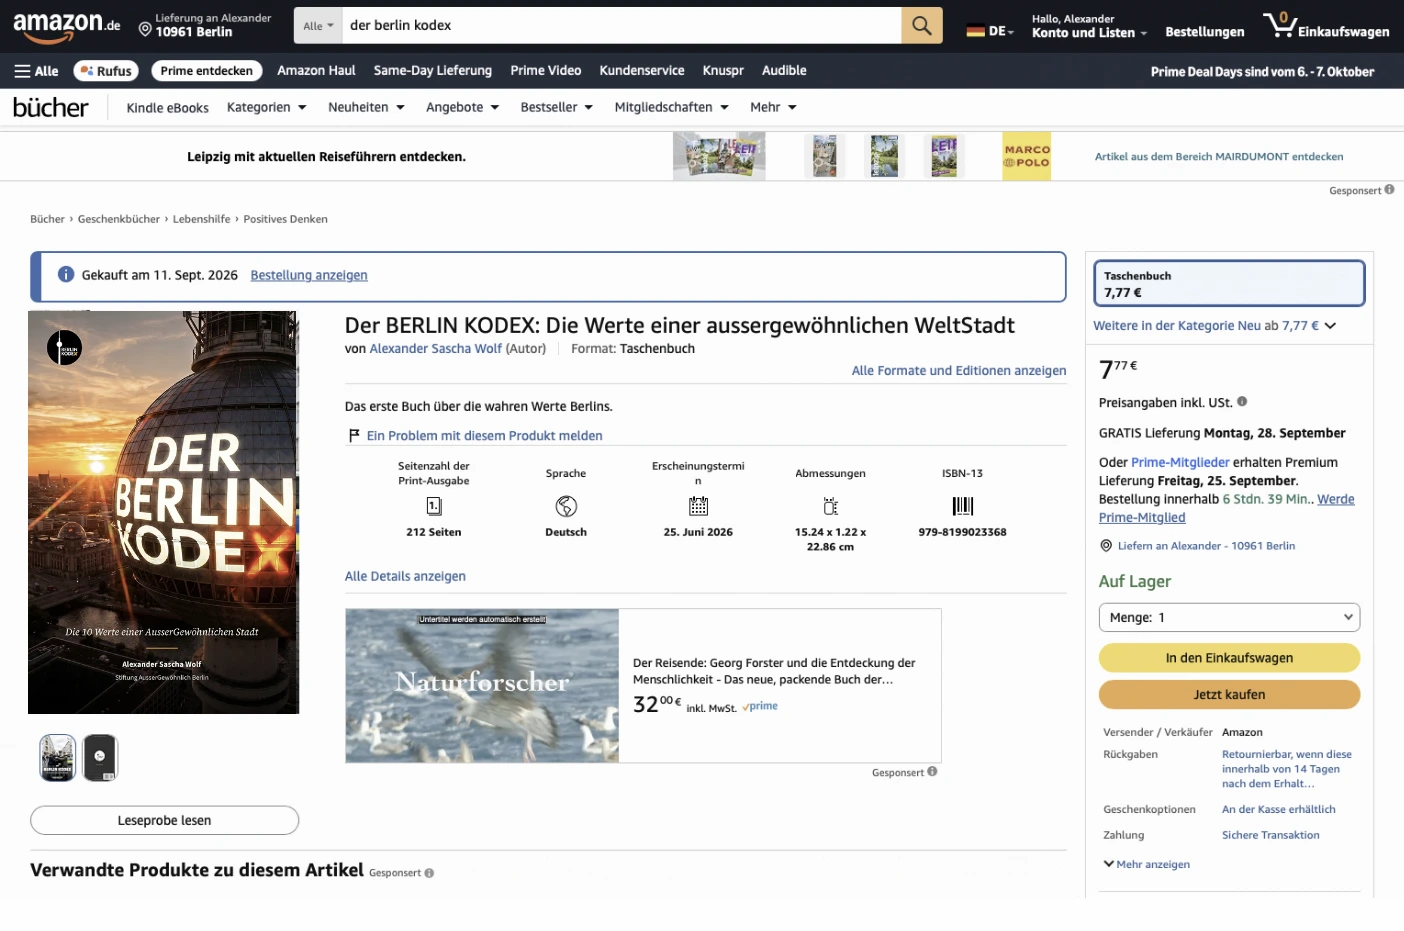Open Knuspr nav item
This screenshot has height=931, width=1404.
pyautogui.click(x=723, y=71)
